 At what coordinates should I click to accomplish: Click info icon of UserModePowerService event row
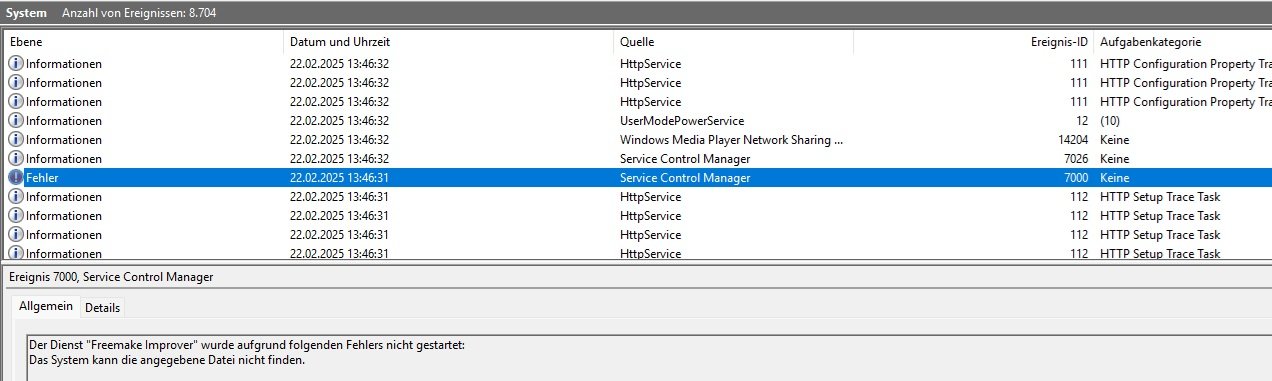point(16,121)
